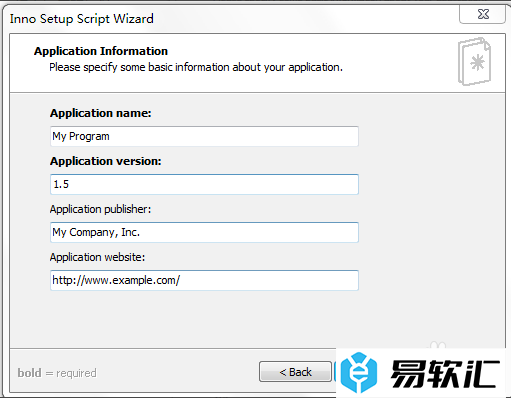Viewport: 511px width, 398px height.
Task: Click the blue hexagon 易软汇 logo icon
Action: click(359, 372)
